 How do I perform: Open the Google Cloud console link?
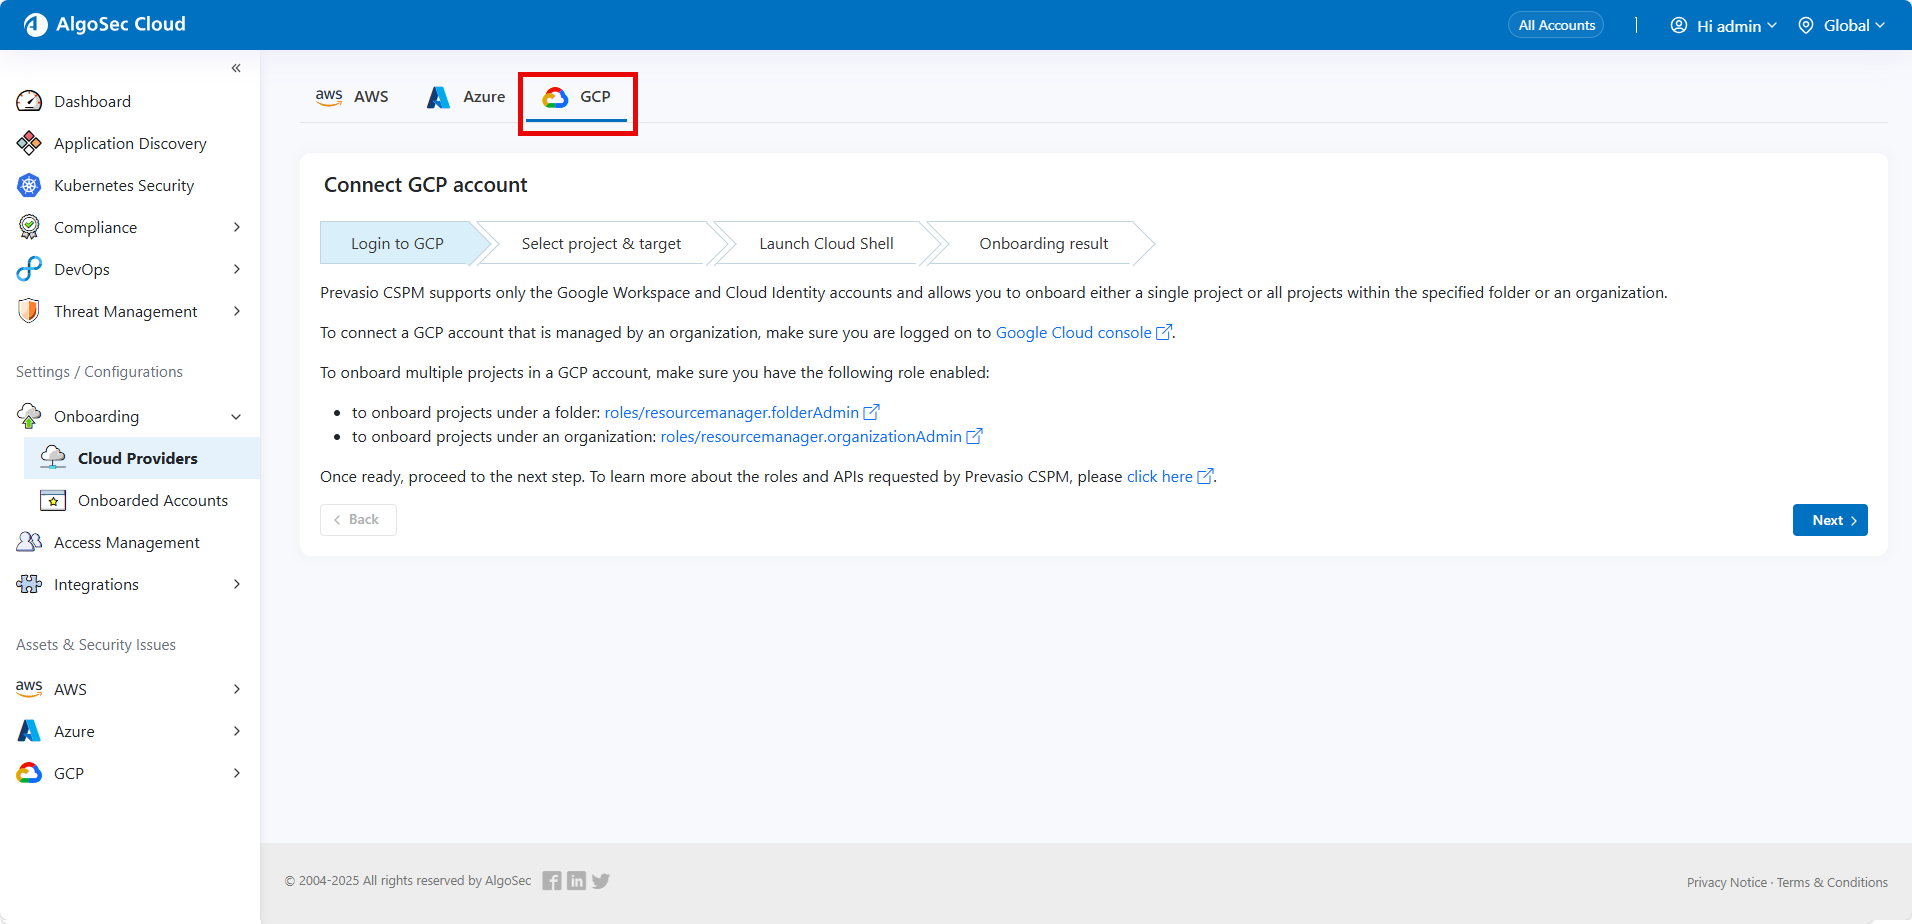pyautogui.click(x=1073, y=332)
